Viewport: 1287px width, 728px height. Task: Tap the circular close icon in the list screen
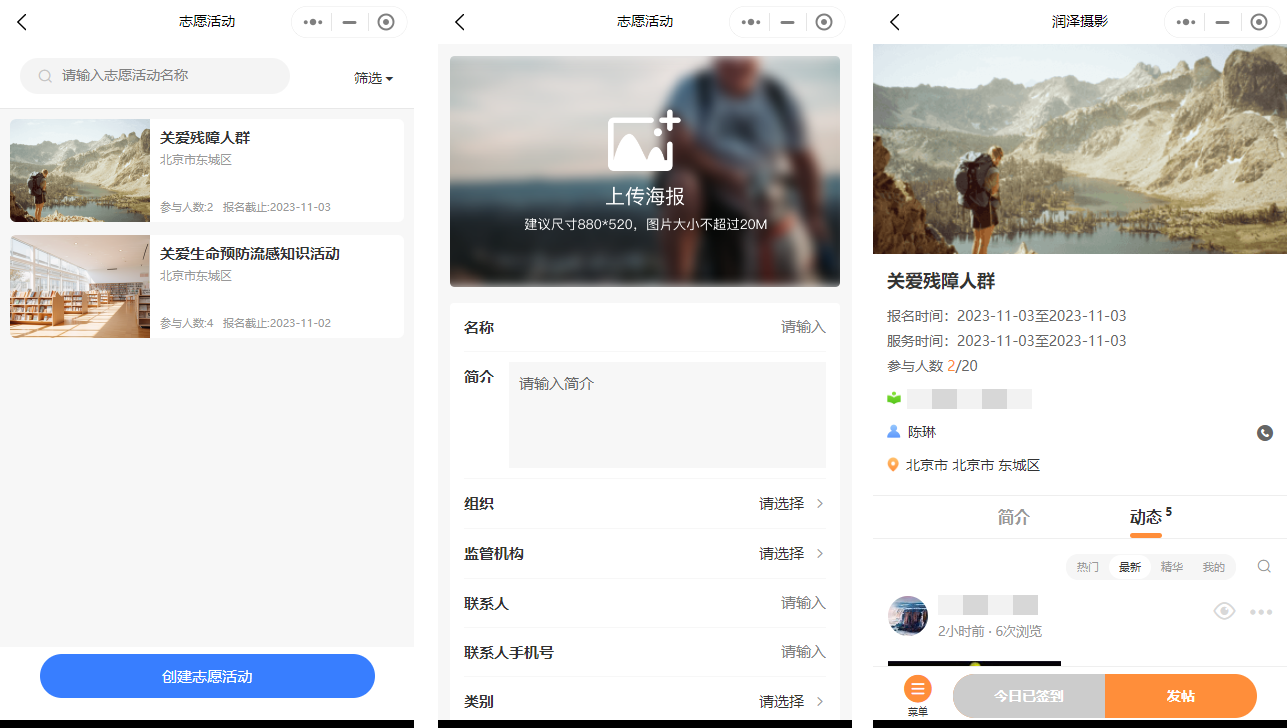pyautogui.click(x=387, y=22)
